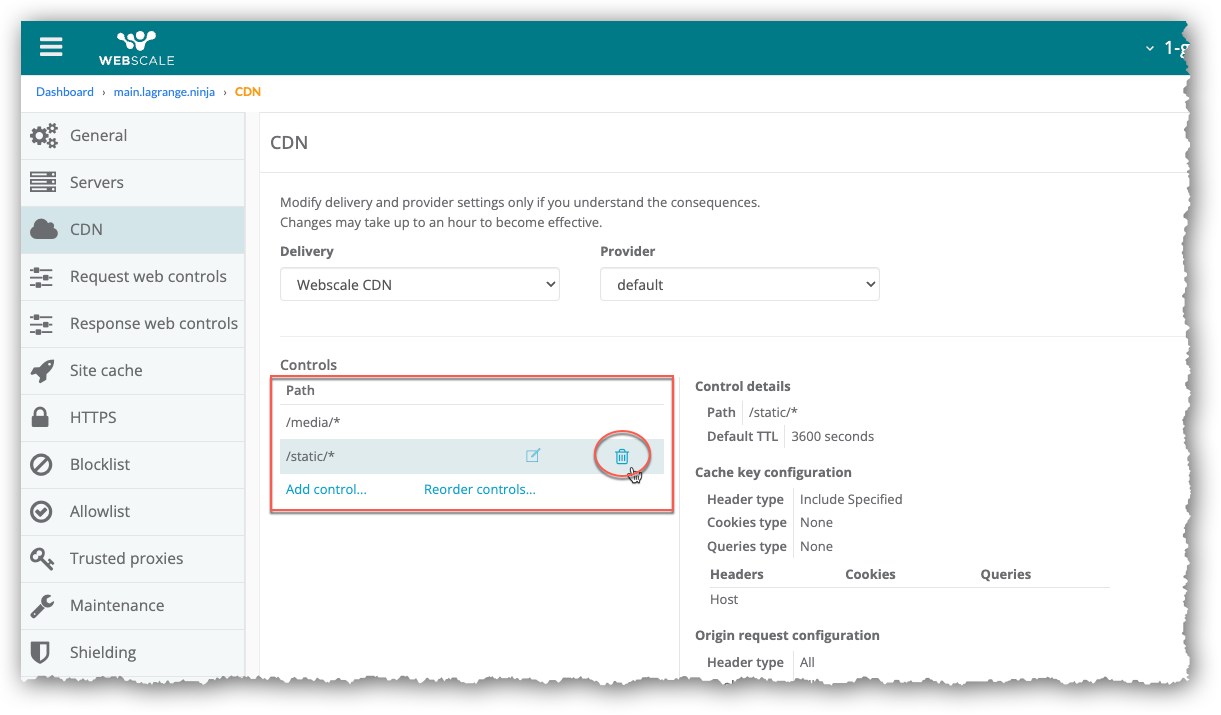Click the General gears icon

pyautogui.click(x=43, y=136)
